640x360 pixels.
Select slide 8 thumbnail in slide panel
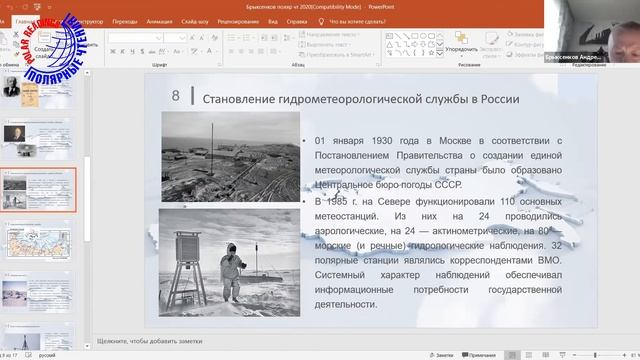pyautogui.click(x=38, y=190)
